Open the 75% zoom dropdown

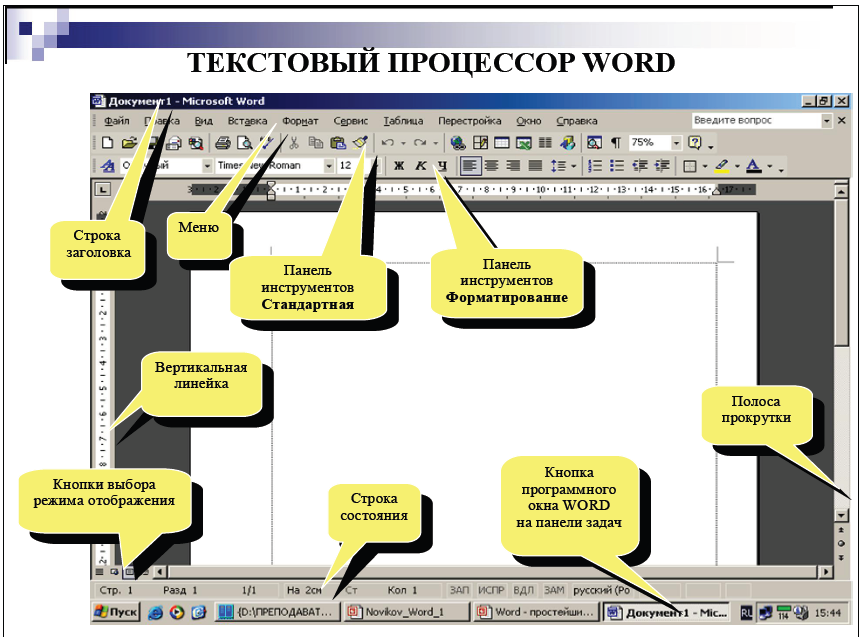click(x=676, y=143)
